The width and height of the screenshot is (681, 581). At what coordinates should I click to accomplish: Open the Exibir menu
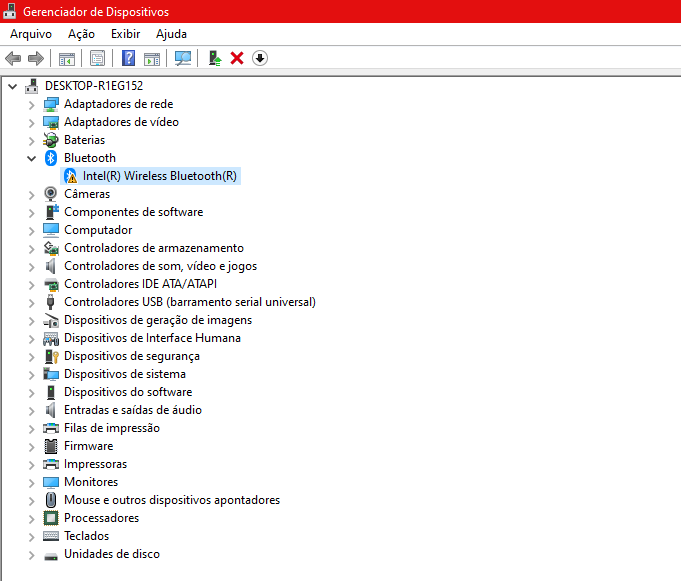126,34
